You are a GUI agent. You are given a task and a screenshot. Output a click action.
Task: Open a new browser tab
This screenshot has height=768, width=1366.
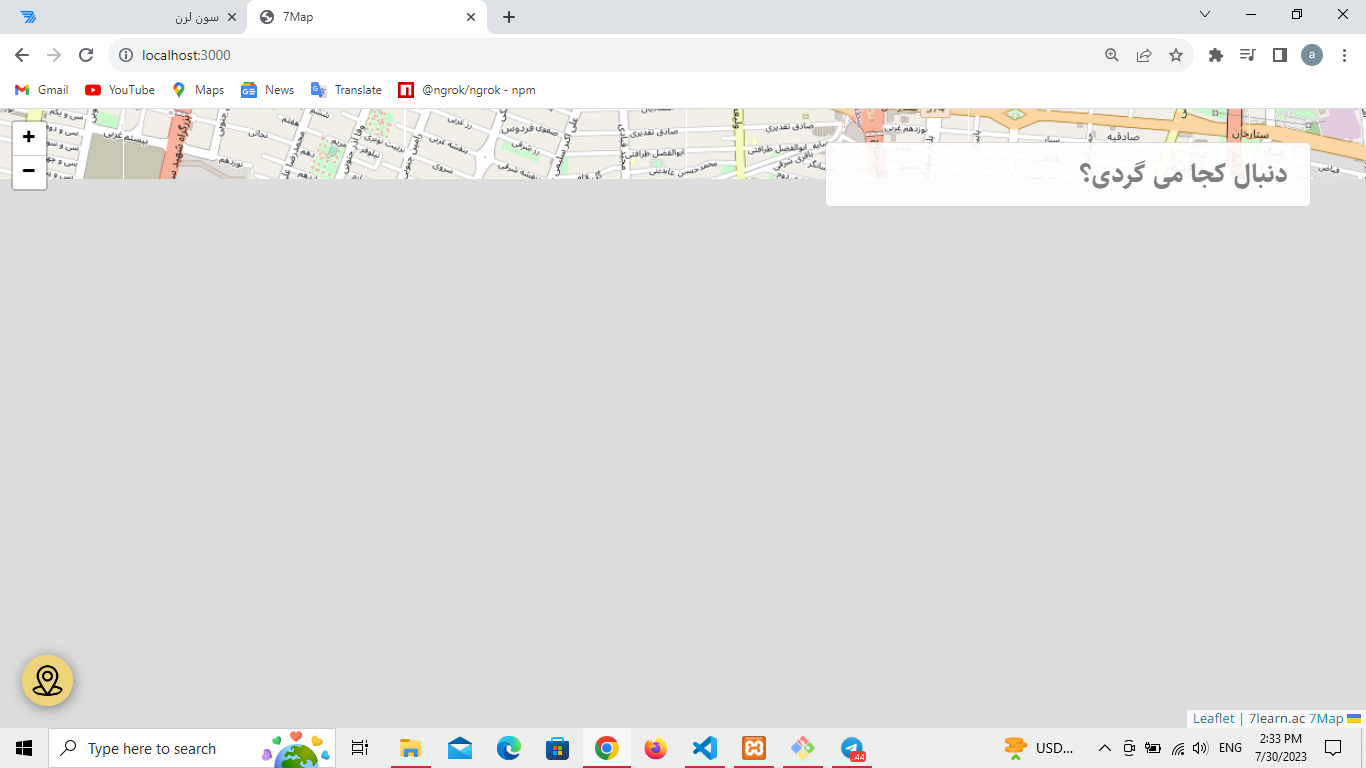click(509, 17)
